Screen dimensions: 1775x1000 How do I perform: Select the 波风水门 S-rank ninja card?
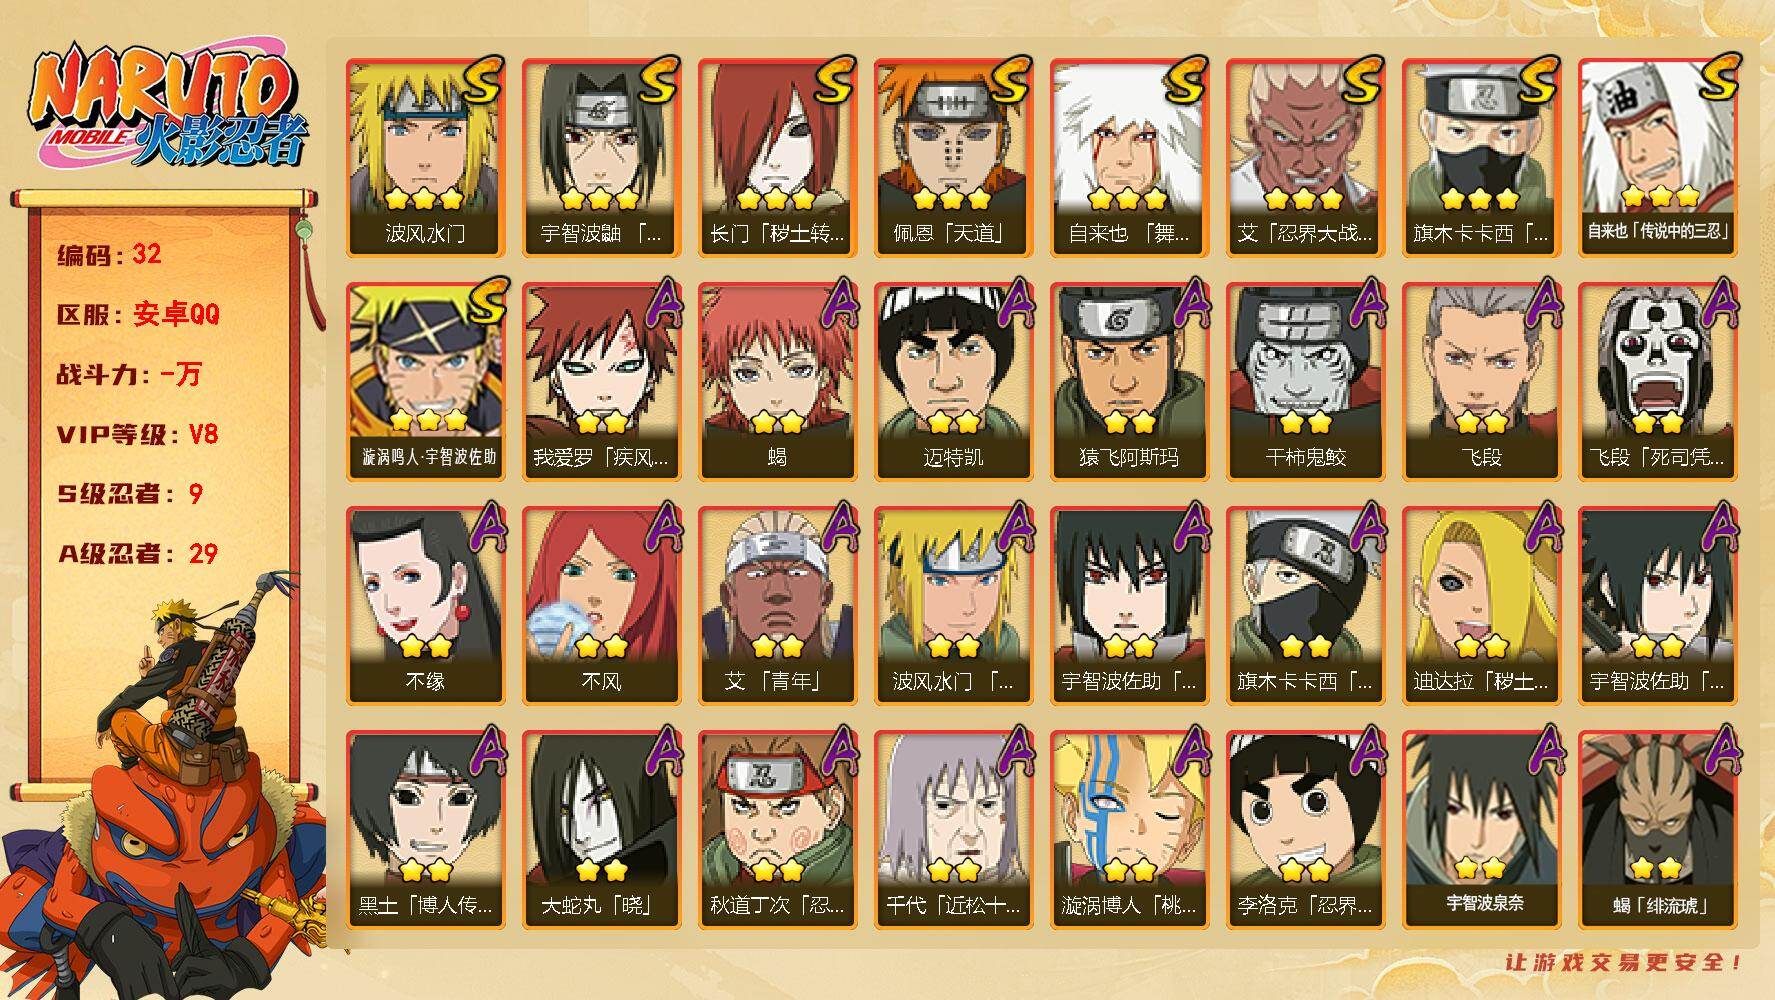tap(426, 158)
